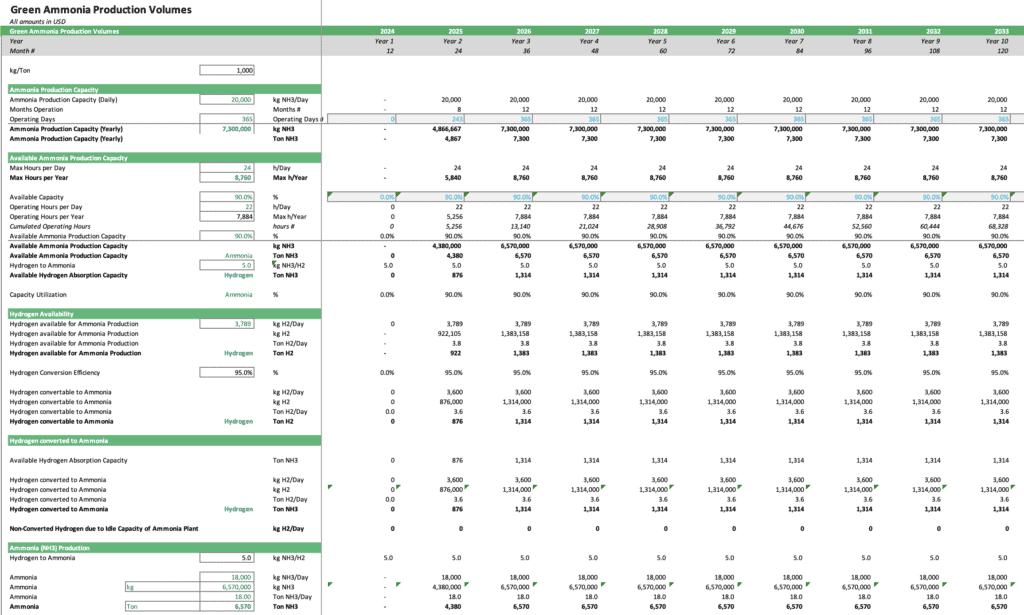Click the 'Operating Days #' unit label

(x=298, y=119)
